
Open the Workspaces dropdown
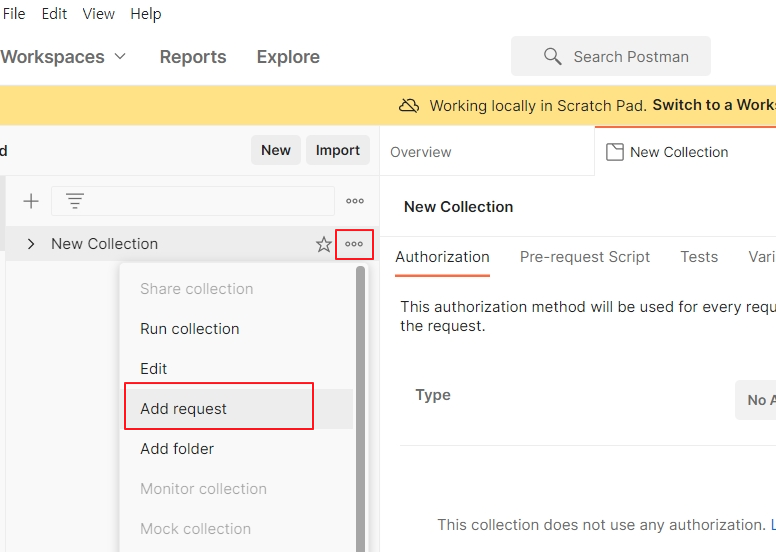point(63,57)
